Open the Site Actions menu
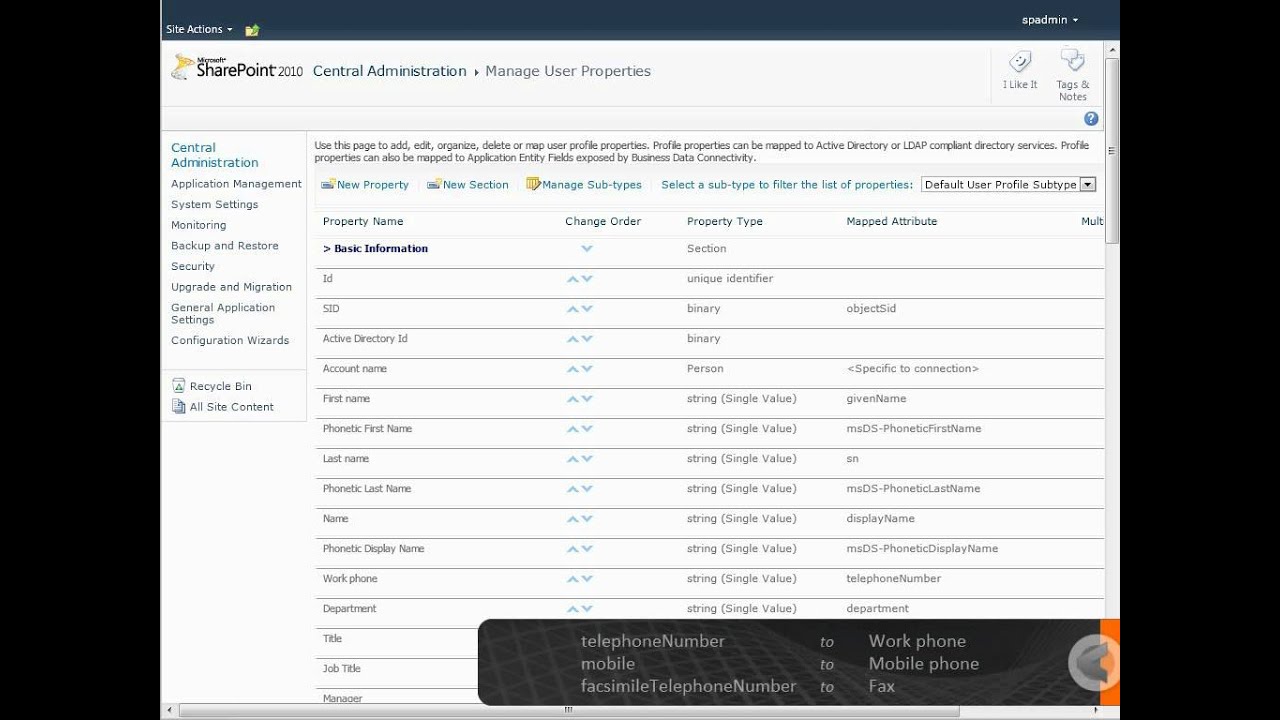The width and height of the screenshot is (1280, 720). tap(199, 30)
